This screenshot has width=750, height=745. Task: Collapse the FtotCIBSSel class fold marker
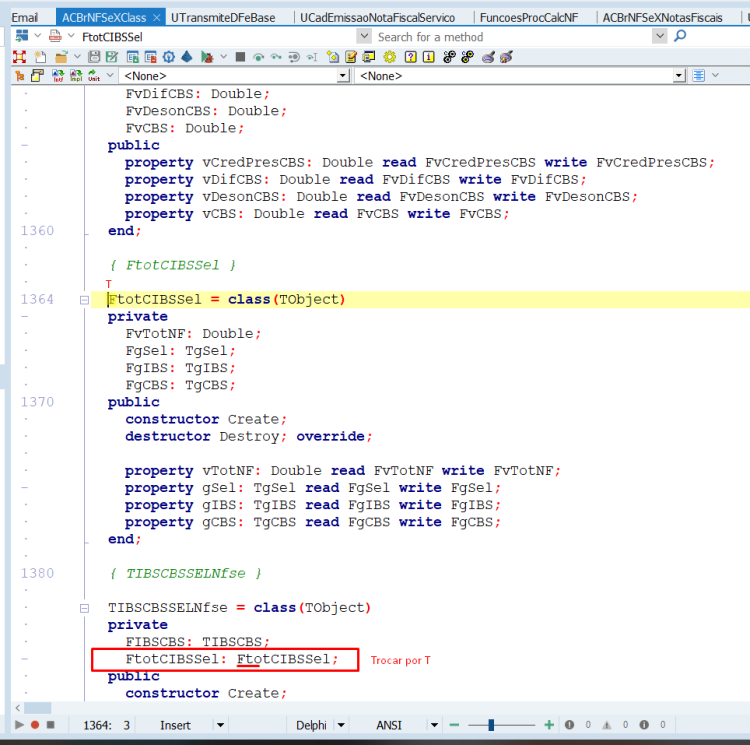point(84,300)
